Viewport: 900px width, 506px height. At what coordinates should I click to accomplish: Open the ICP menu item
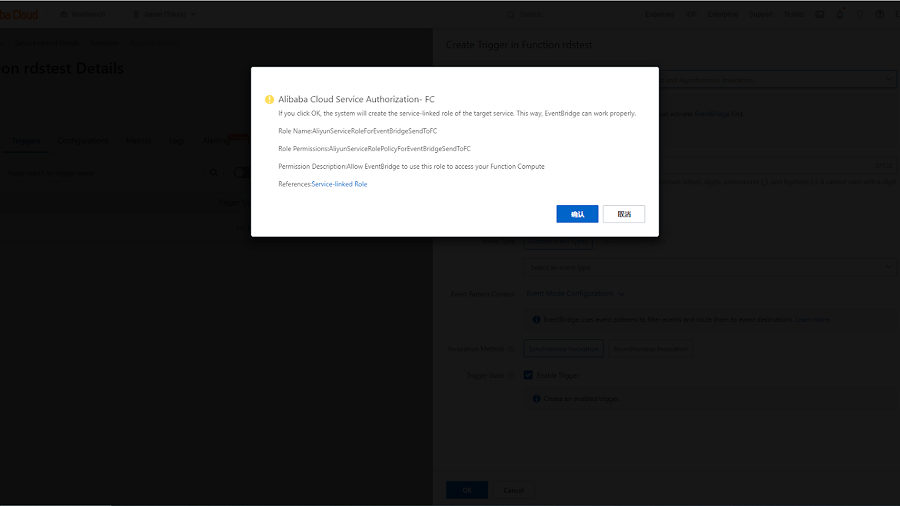(x=691, y=14)
